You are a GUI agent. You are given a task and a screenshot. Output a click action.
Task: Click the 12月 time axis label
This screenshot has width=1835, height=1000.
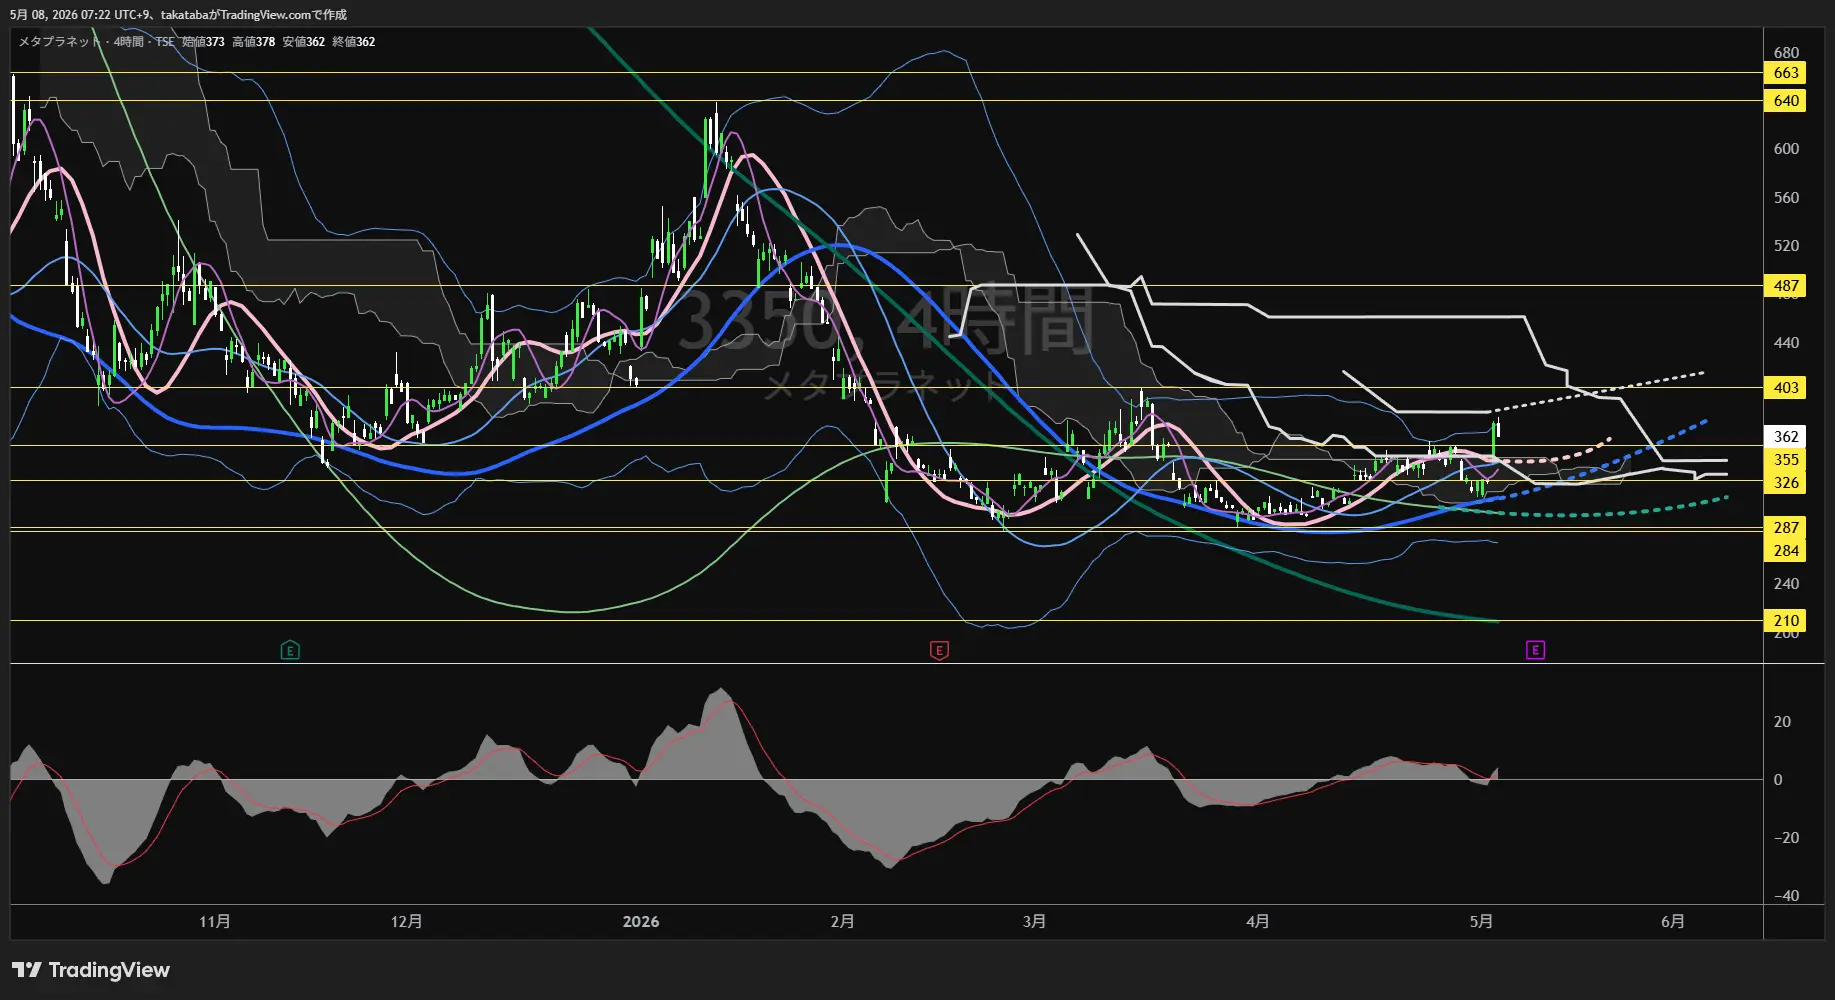406,922
